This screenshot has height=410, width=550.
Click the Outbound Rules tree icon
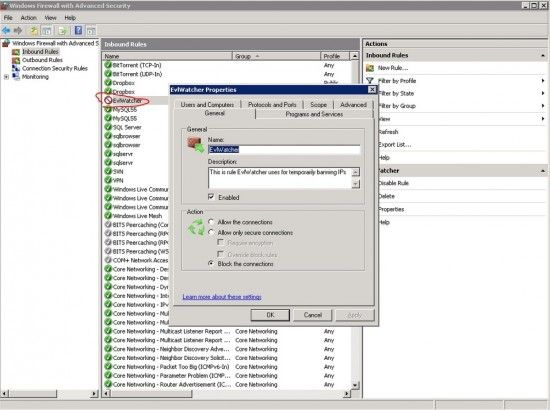click(x=16, y=60)
